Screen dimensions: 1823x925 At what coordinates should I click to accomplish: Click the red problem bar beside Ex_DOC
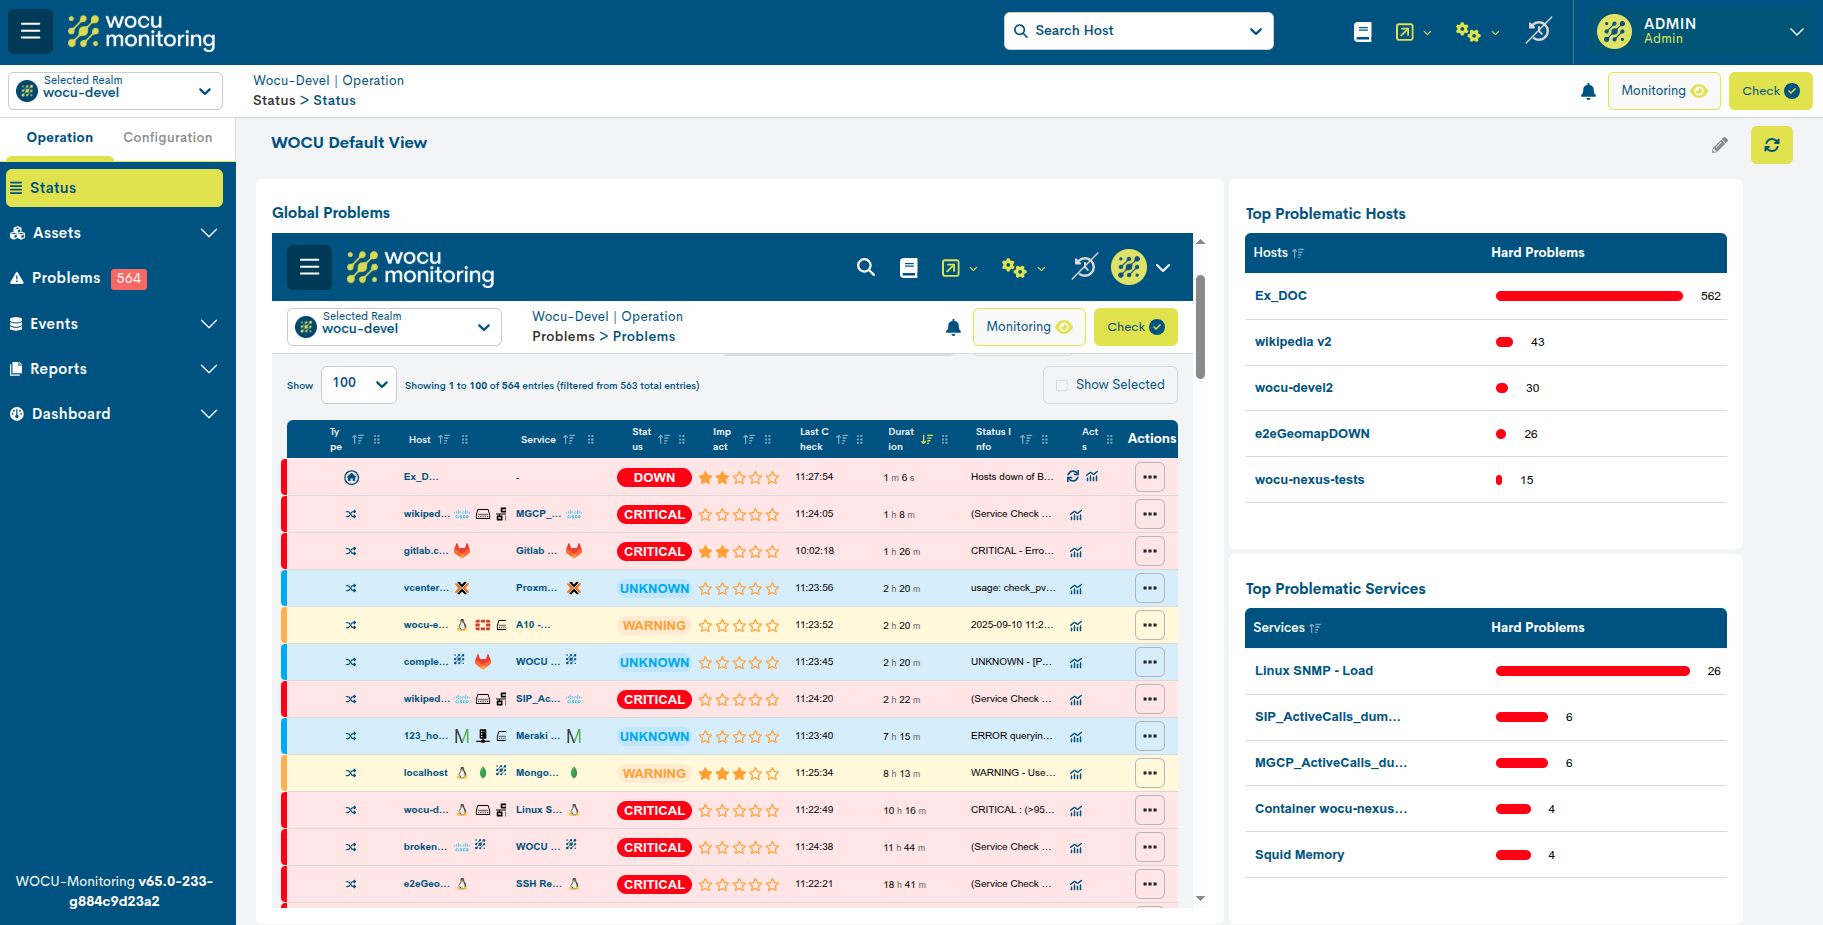pos(1588,295)
